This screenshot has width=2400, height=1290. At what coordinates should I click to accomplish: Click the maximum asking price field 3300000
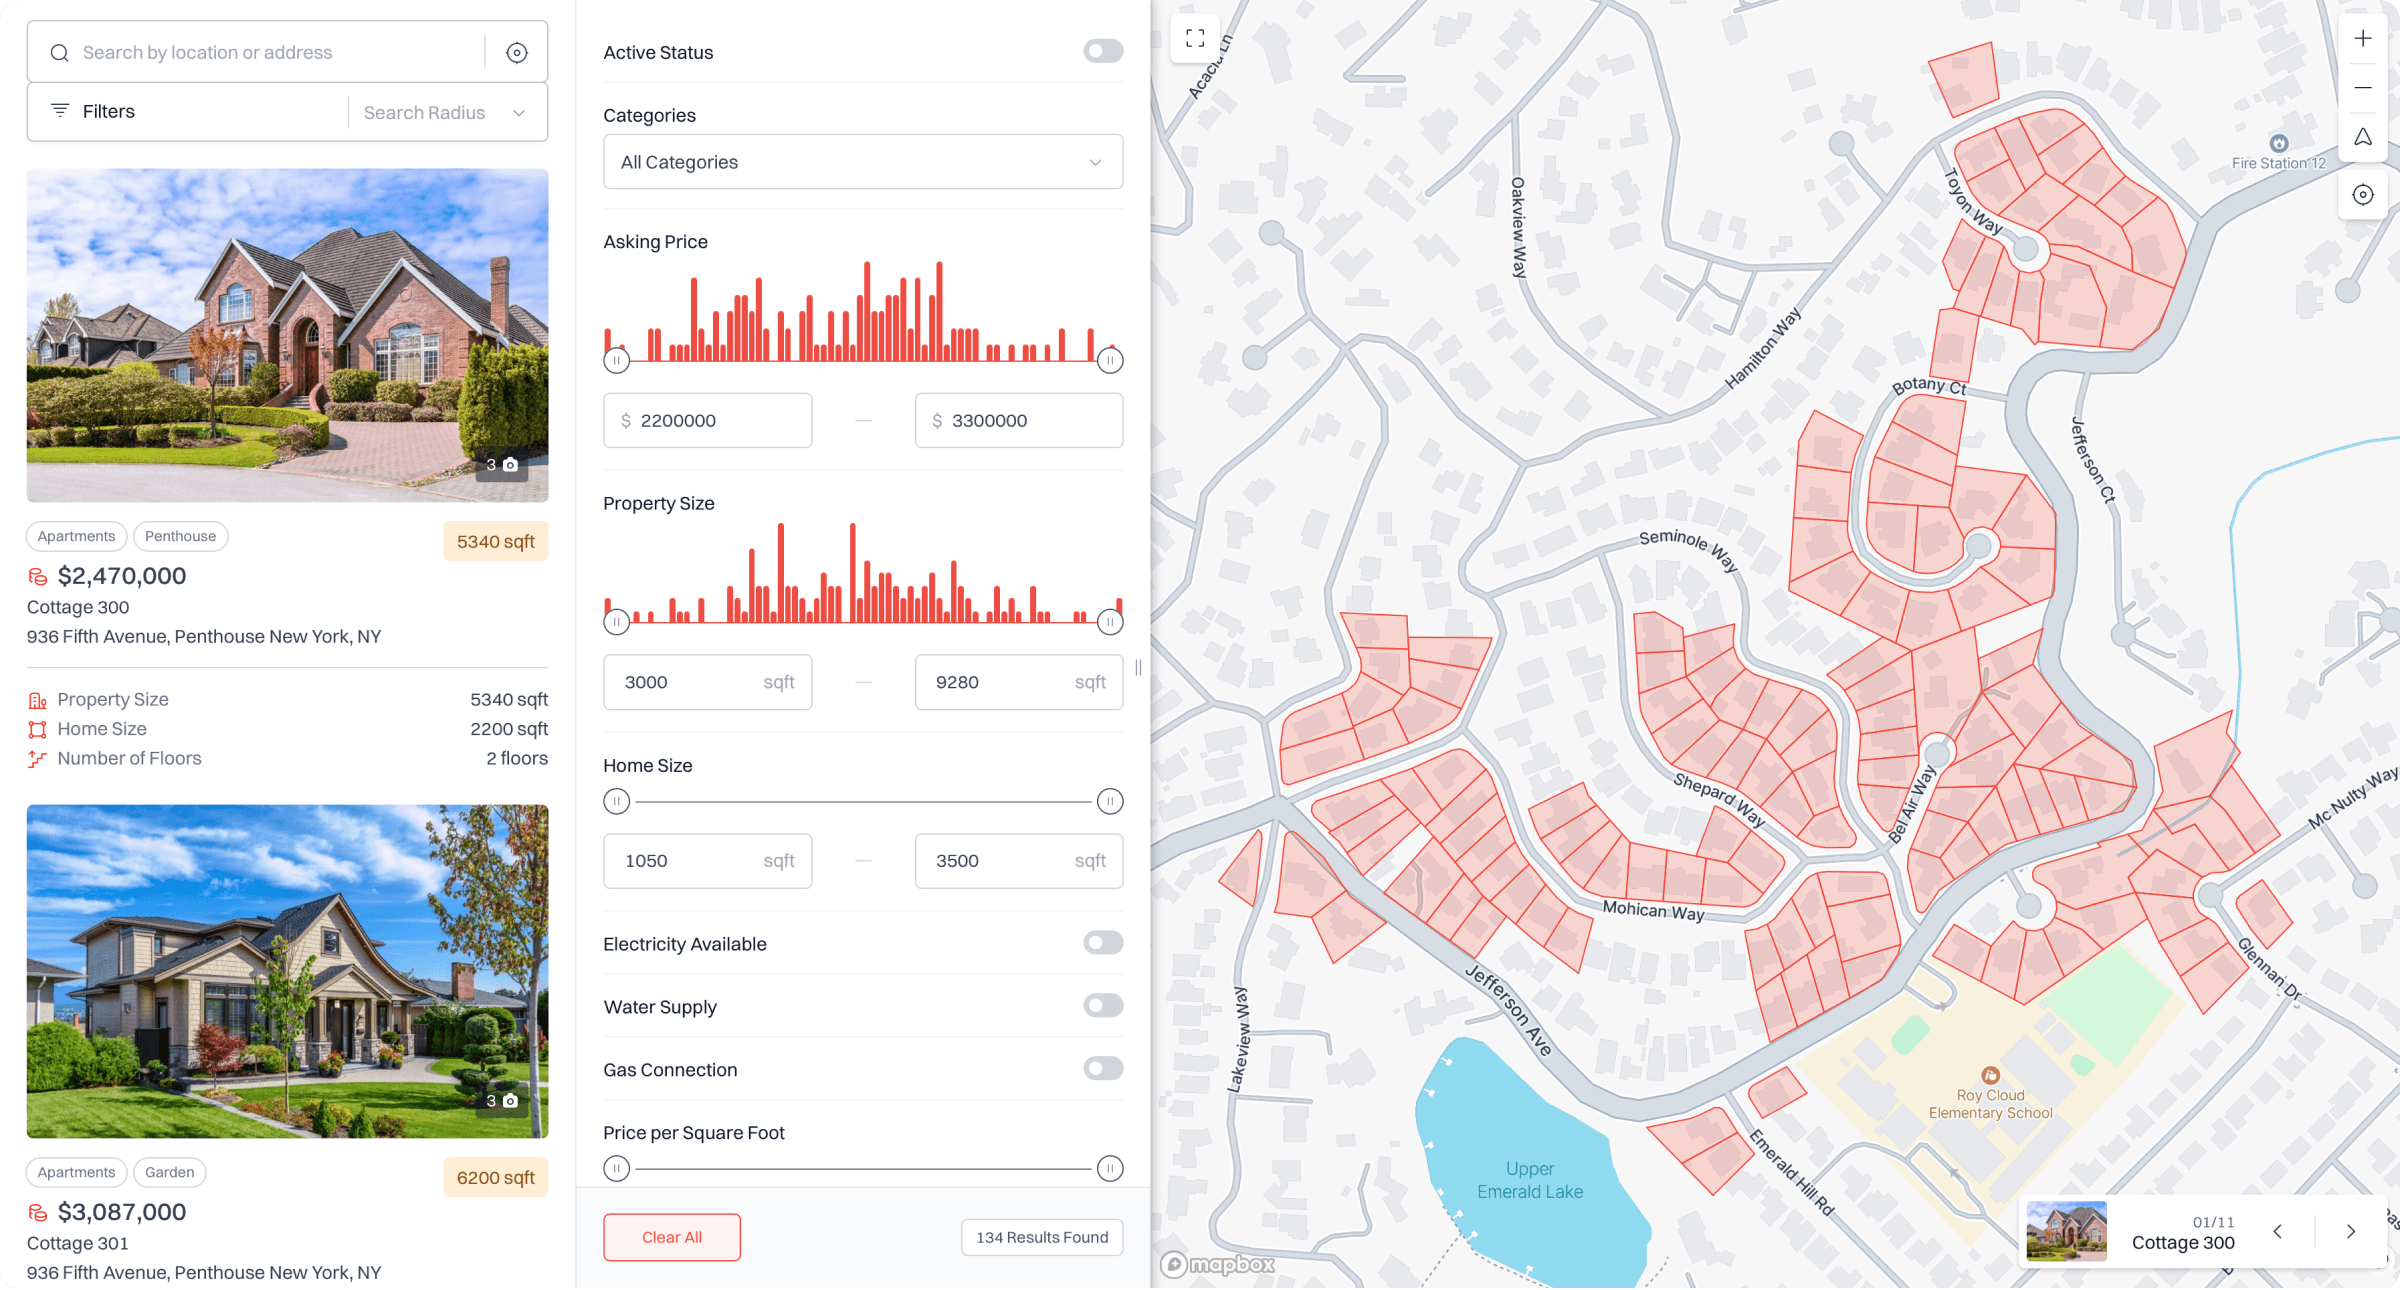(x=1019, y=421)
